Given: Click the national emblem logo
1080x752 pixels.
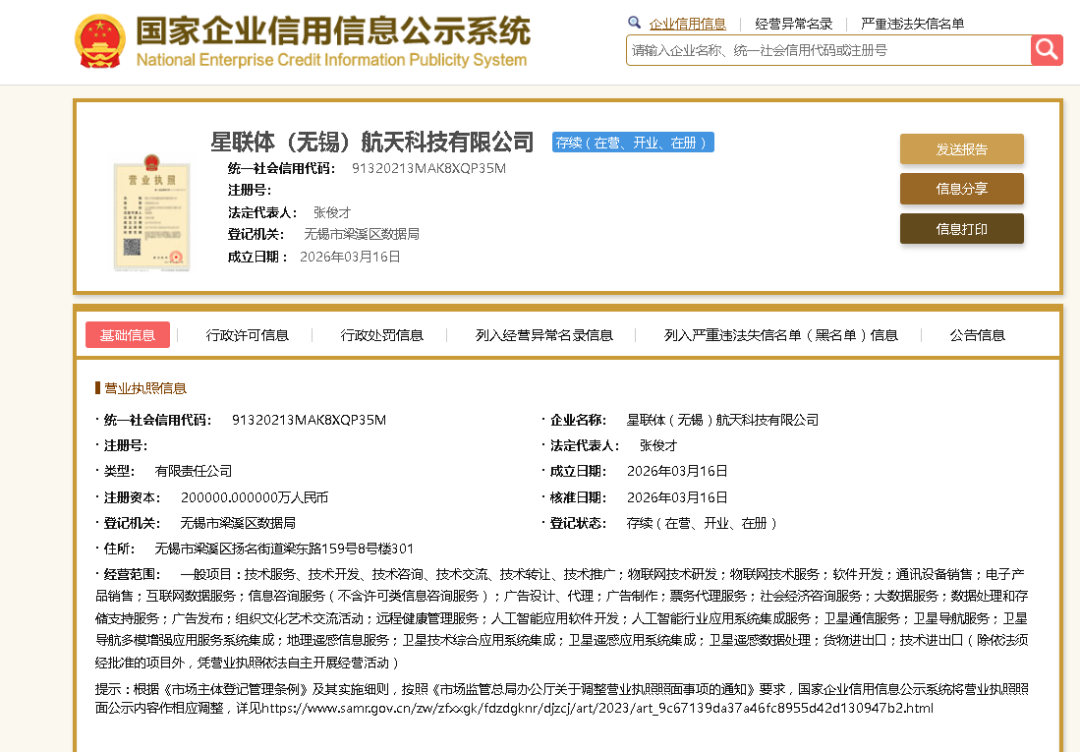Looking at the screenshot, I should tap(100, 43).
